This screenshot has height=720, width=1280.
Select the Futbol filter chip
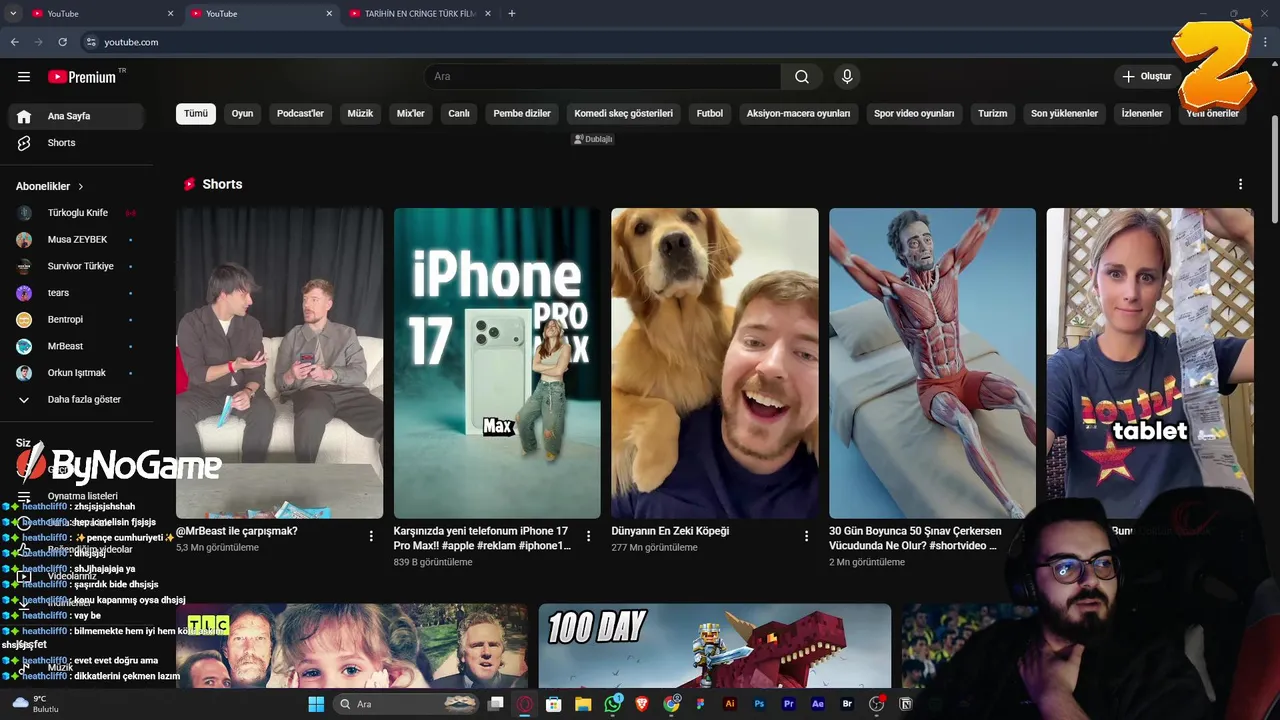pyautogui.click(x=710, y=114)
